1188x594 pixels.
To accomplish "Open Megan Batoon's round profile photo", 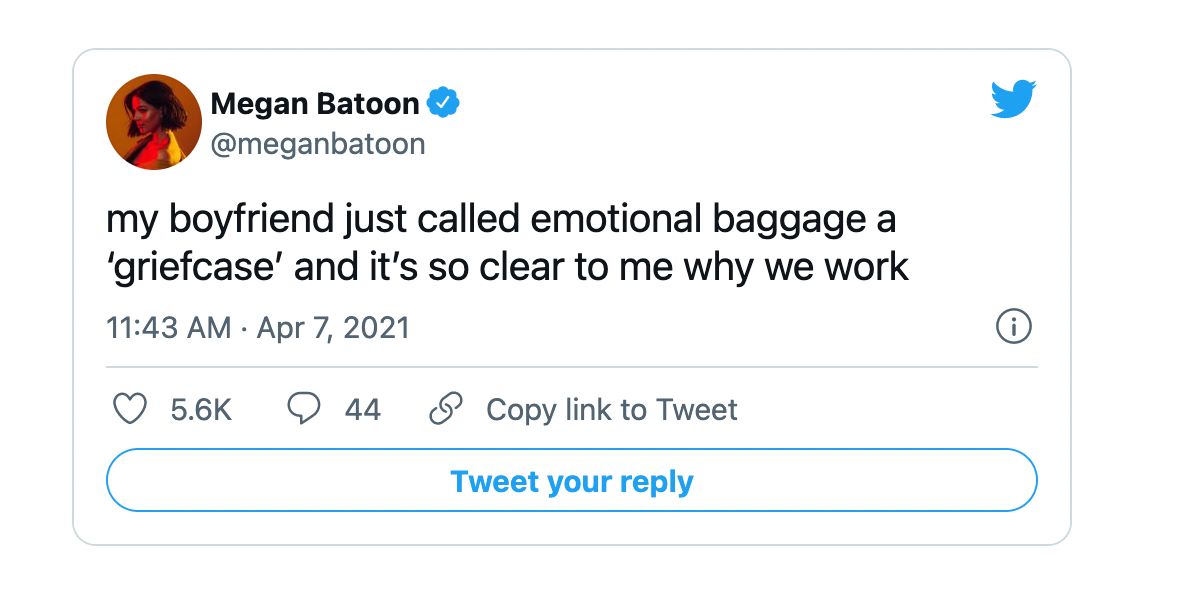I will click(x=154, y=122).
